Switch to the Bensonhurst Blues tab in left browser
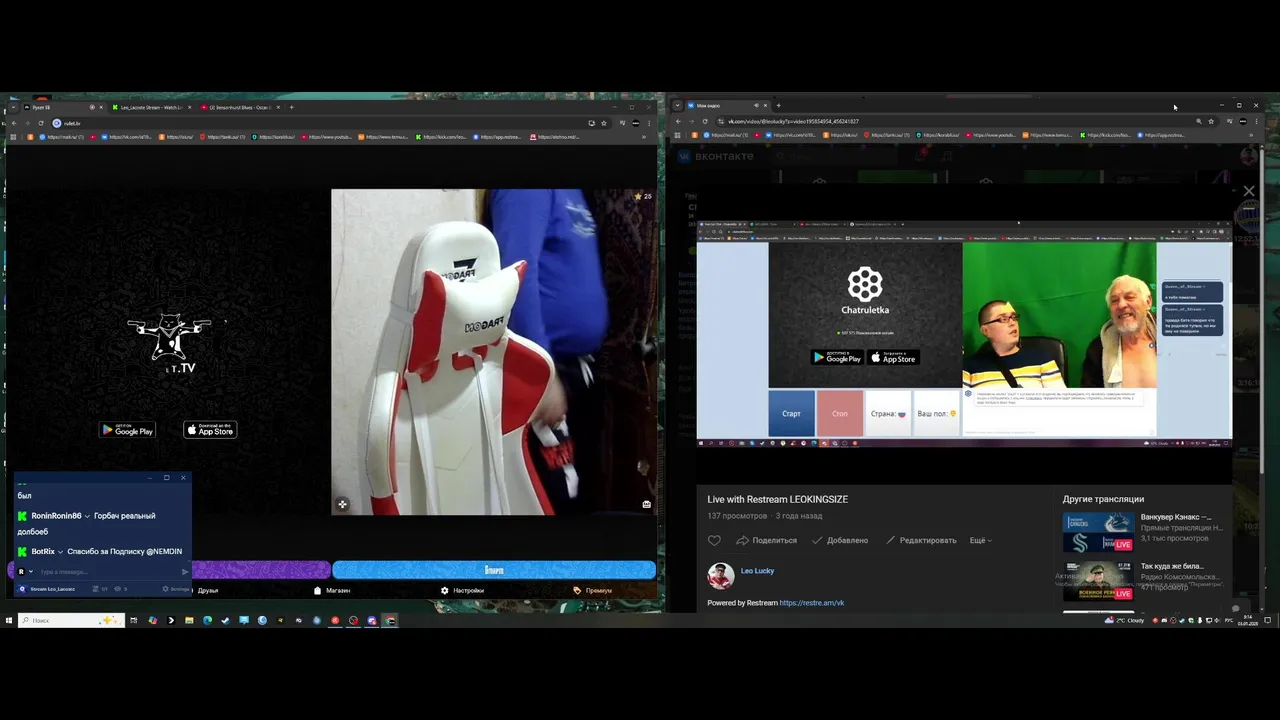Screen dimensions: 1280x720 pyautogui.click(x=238, y=107)
